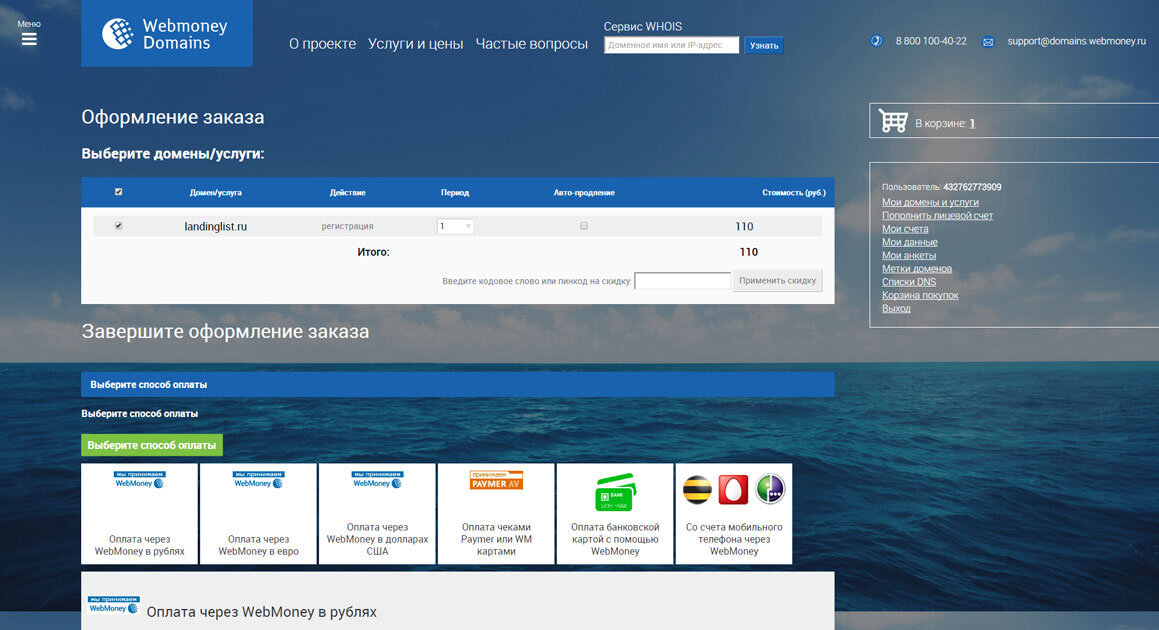Choose 'Оплата чеками Paymer или WM картами'
Image resolution: width=1159 pixels, height=630 pixels.
coord(496,514)
